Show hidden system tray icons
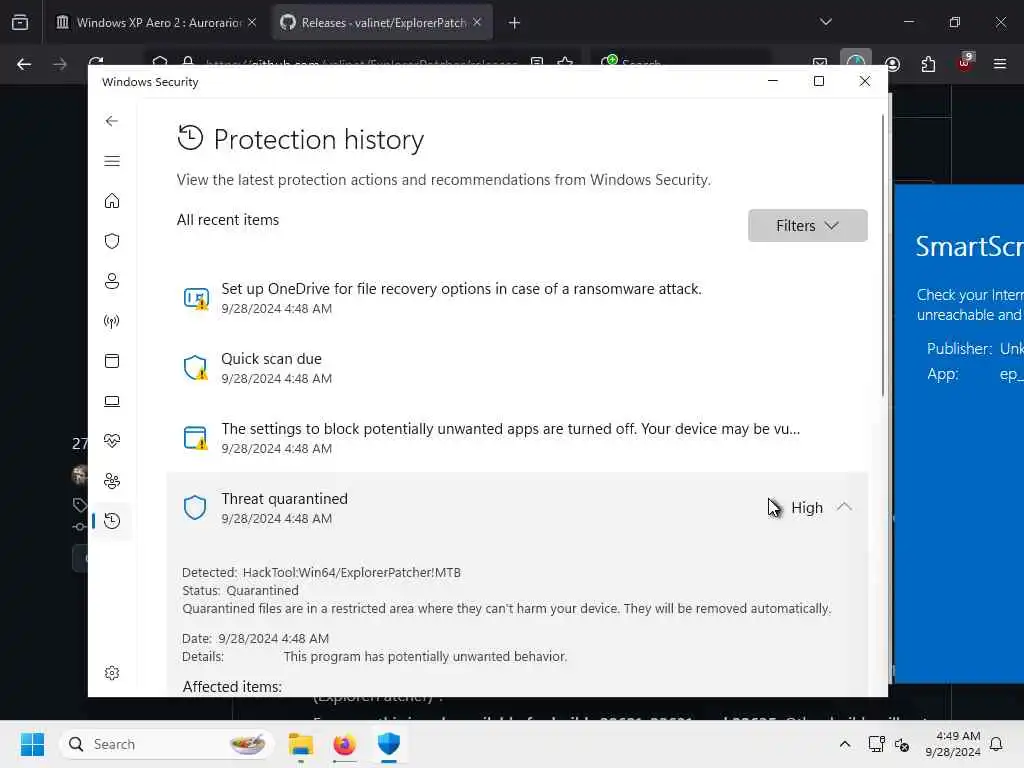 (x=844, y=744)
